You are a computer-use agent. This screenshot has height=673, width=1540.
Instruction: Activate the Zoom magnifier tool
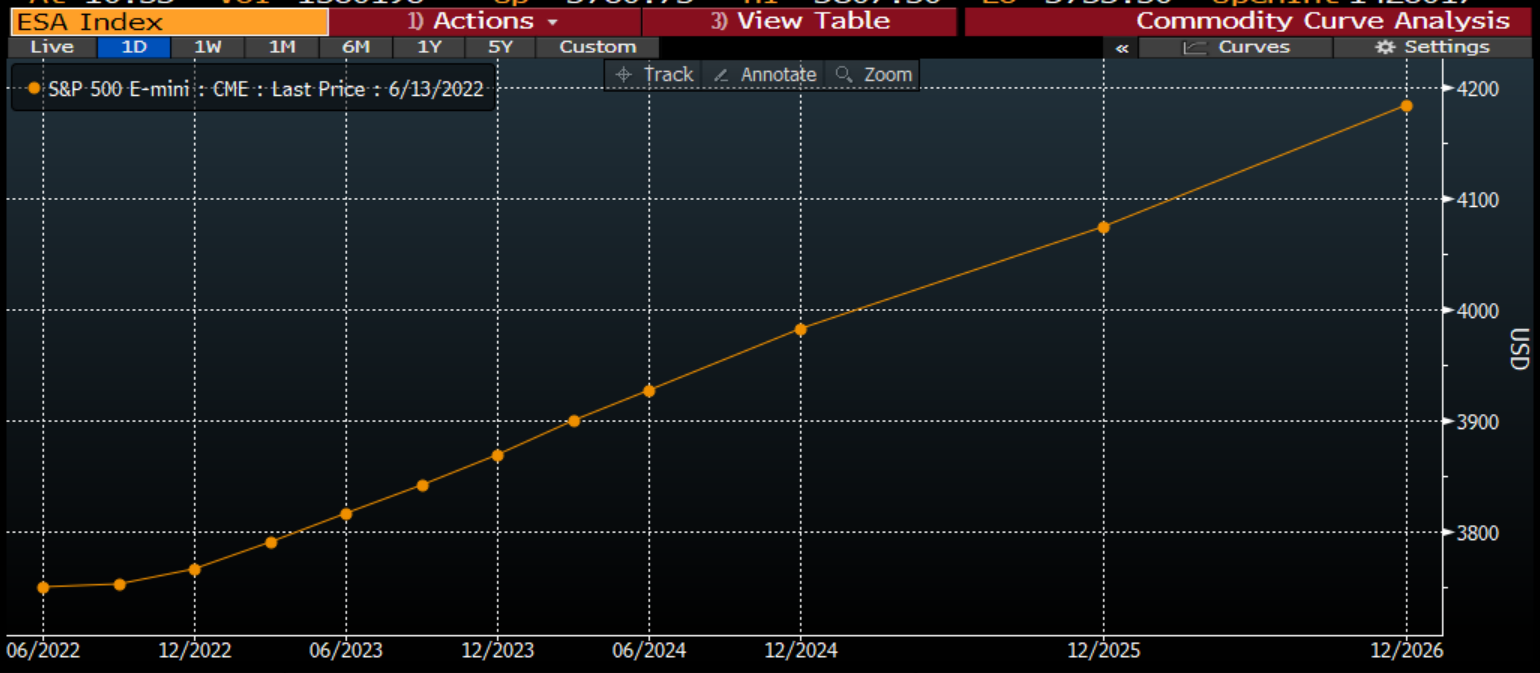873,74
